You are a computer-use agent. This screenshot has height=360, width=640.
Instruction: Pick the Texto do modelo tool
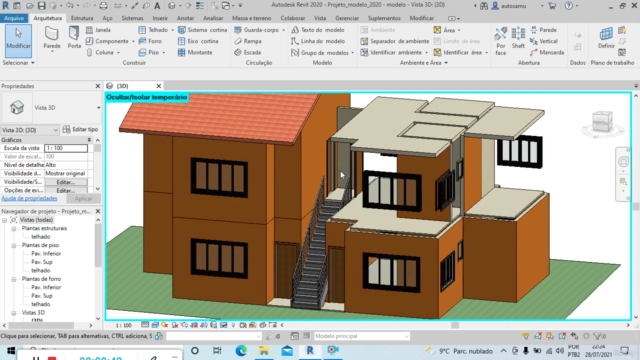tap(318, 30)
